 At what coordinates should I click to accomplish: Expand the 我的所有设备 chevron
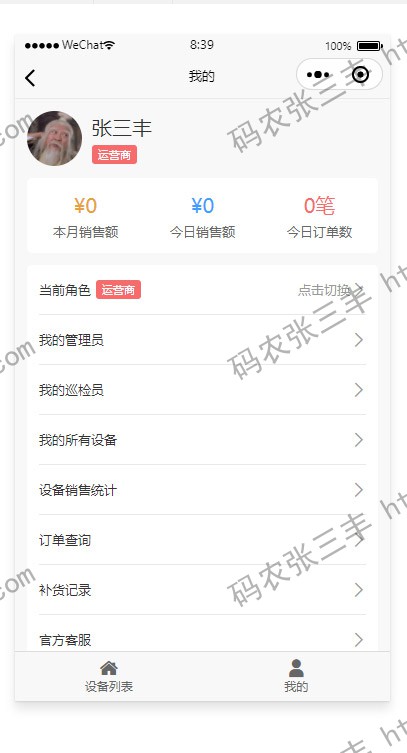tap(359, 440)
